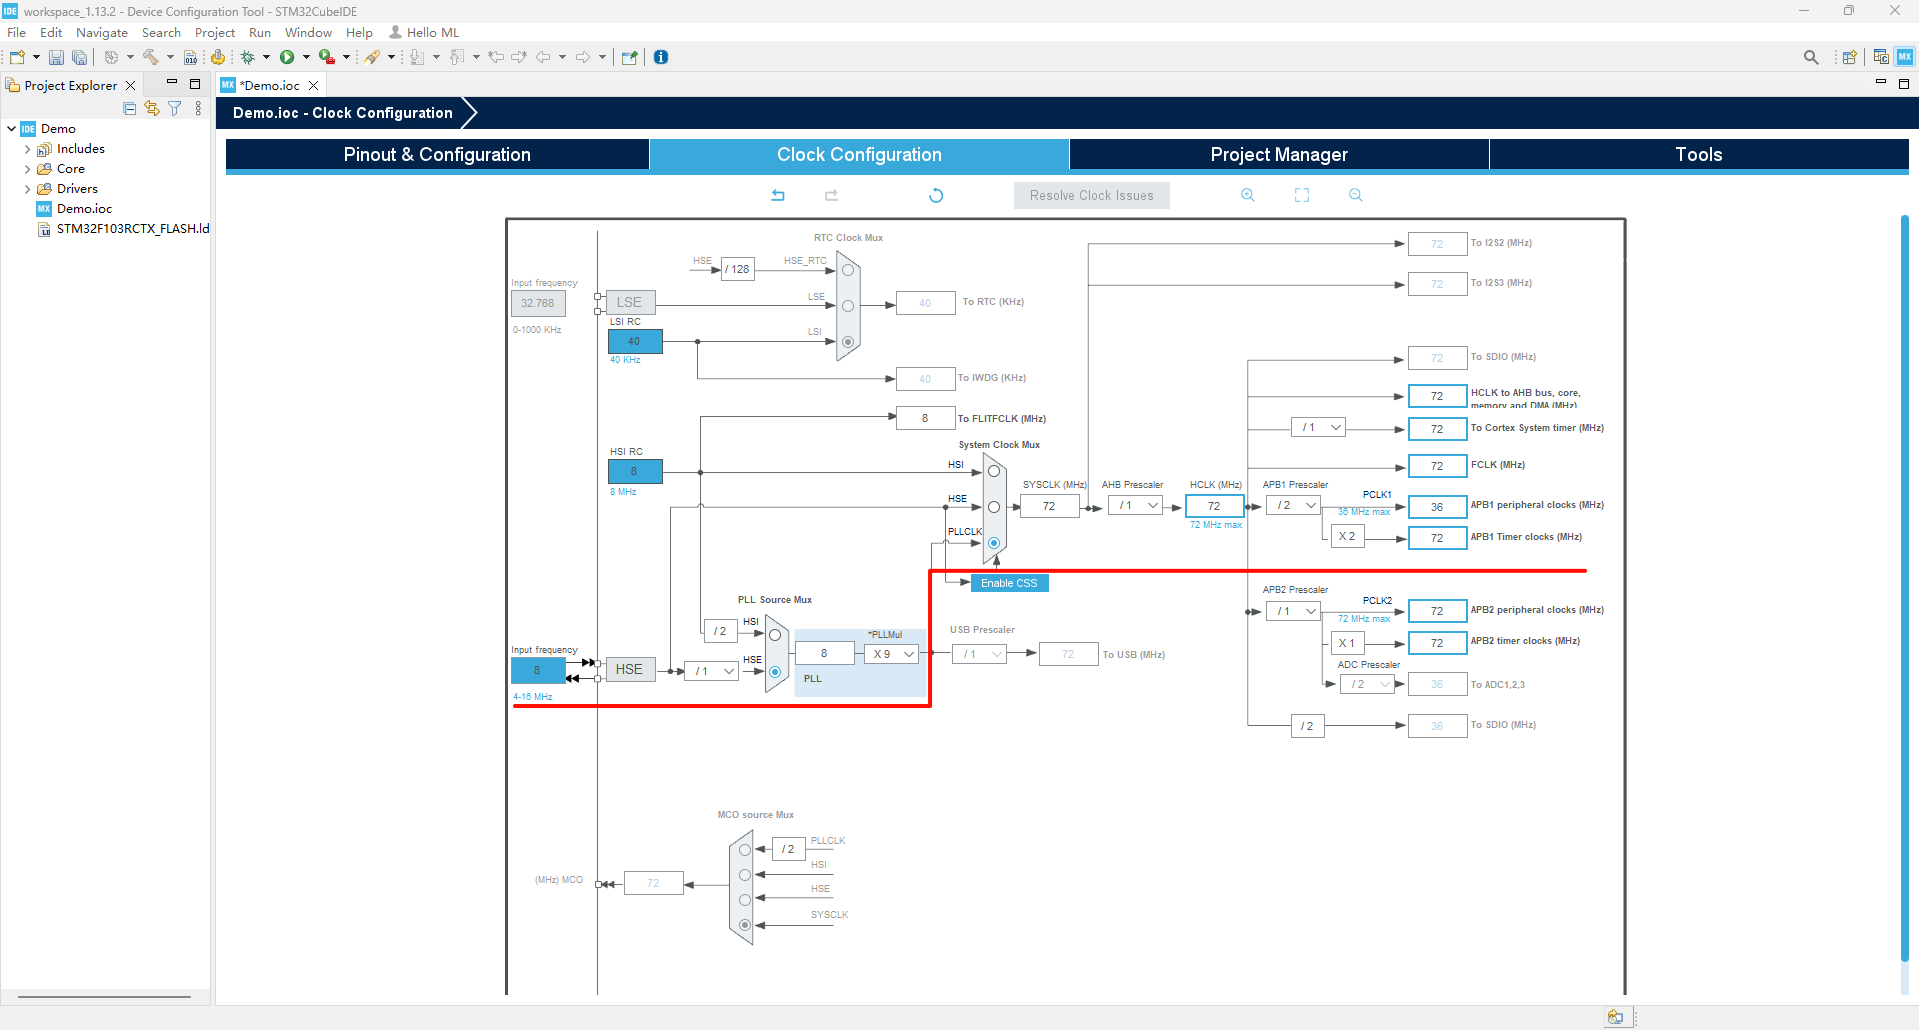
Task: Click Hello ML account link
Action: [425, 33]
